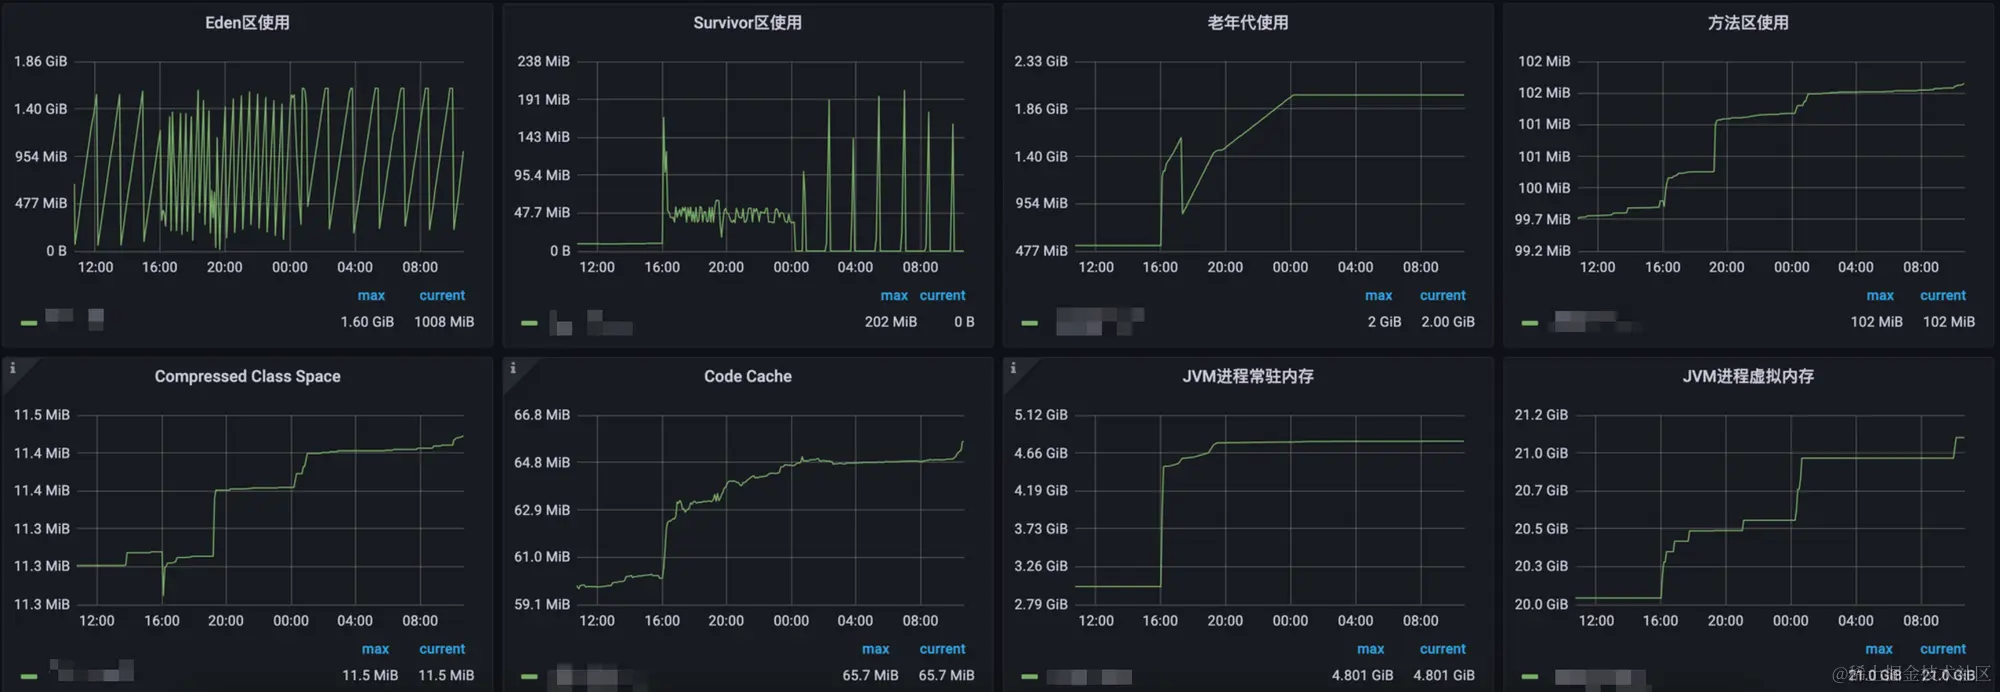
Task: Select the blurred series name in JVM进程常驻内存 legend
Action: (x=1089, y=677)
